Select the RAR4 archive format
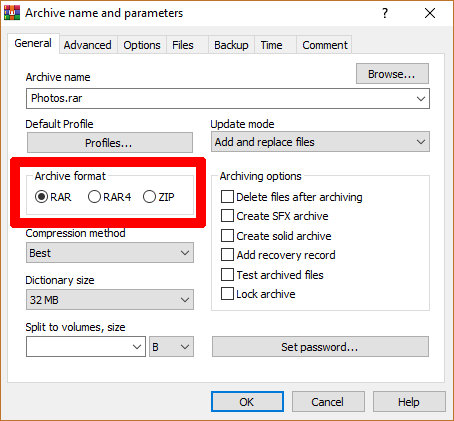 click(94, 197)
